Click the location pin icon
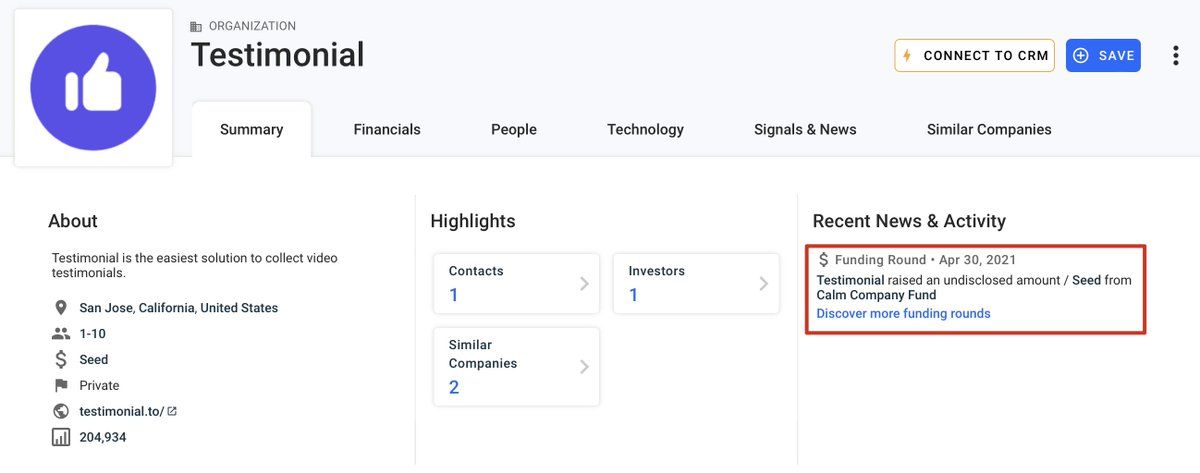The image size is (1200, 473). pyautogui.click(x=61, y=308)
